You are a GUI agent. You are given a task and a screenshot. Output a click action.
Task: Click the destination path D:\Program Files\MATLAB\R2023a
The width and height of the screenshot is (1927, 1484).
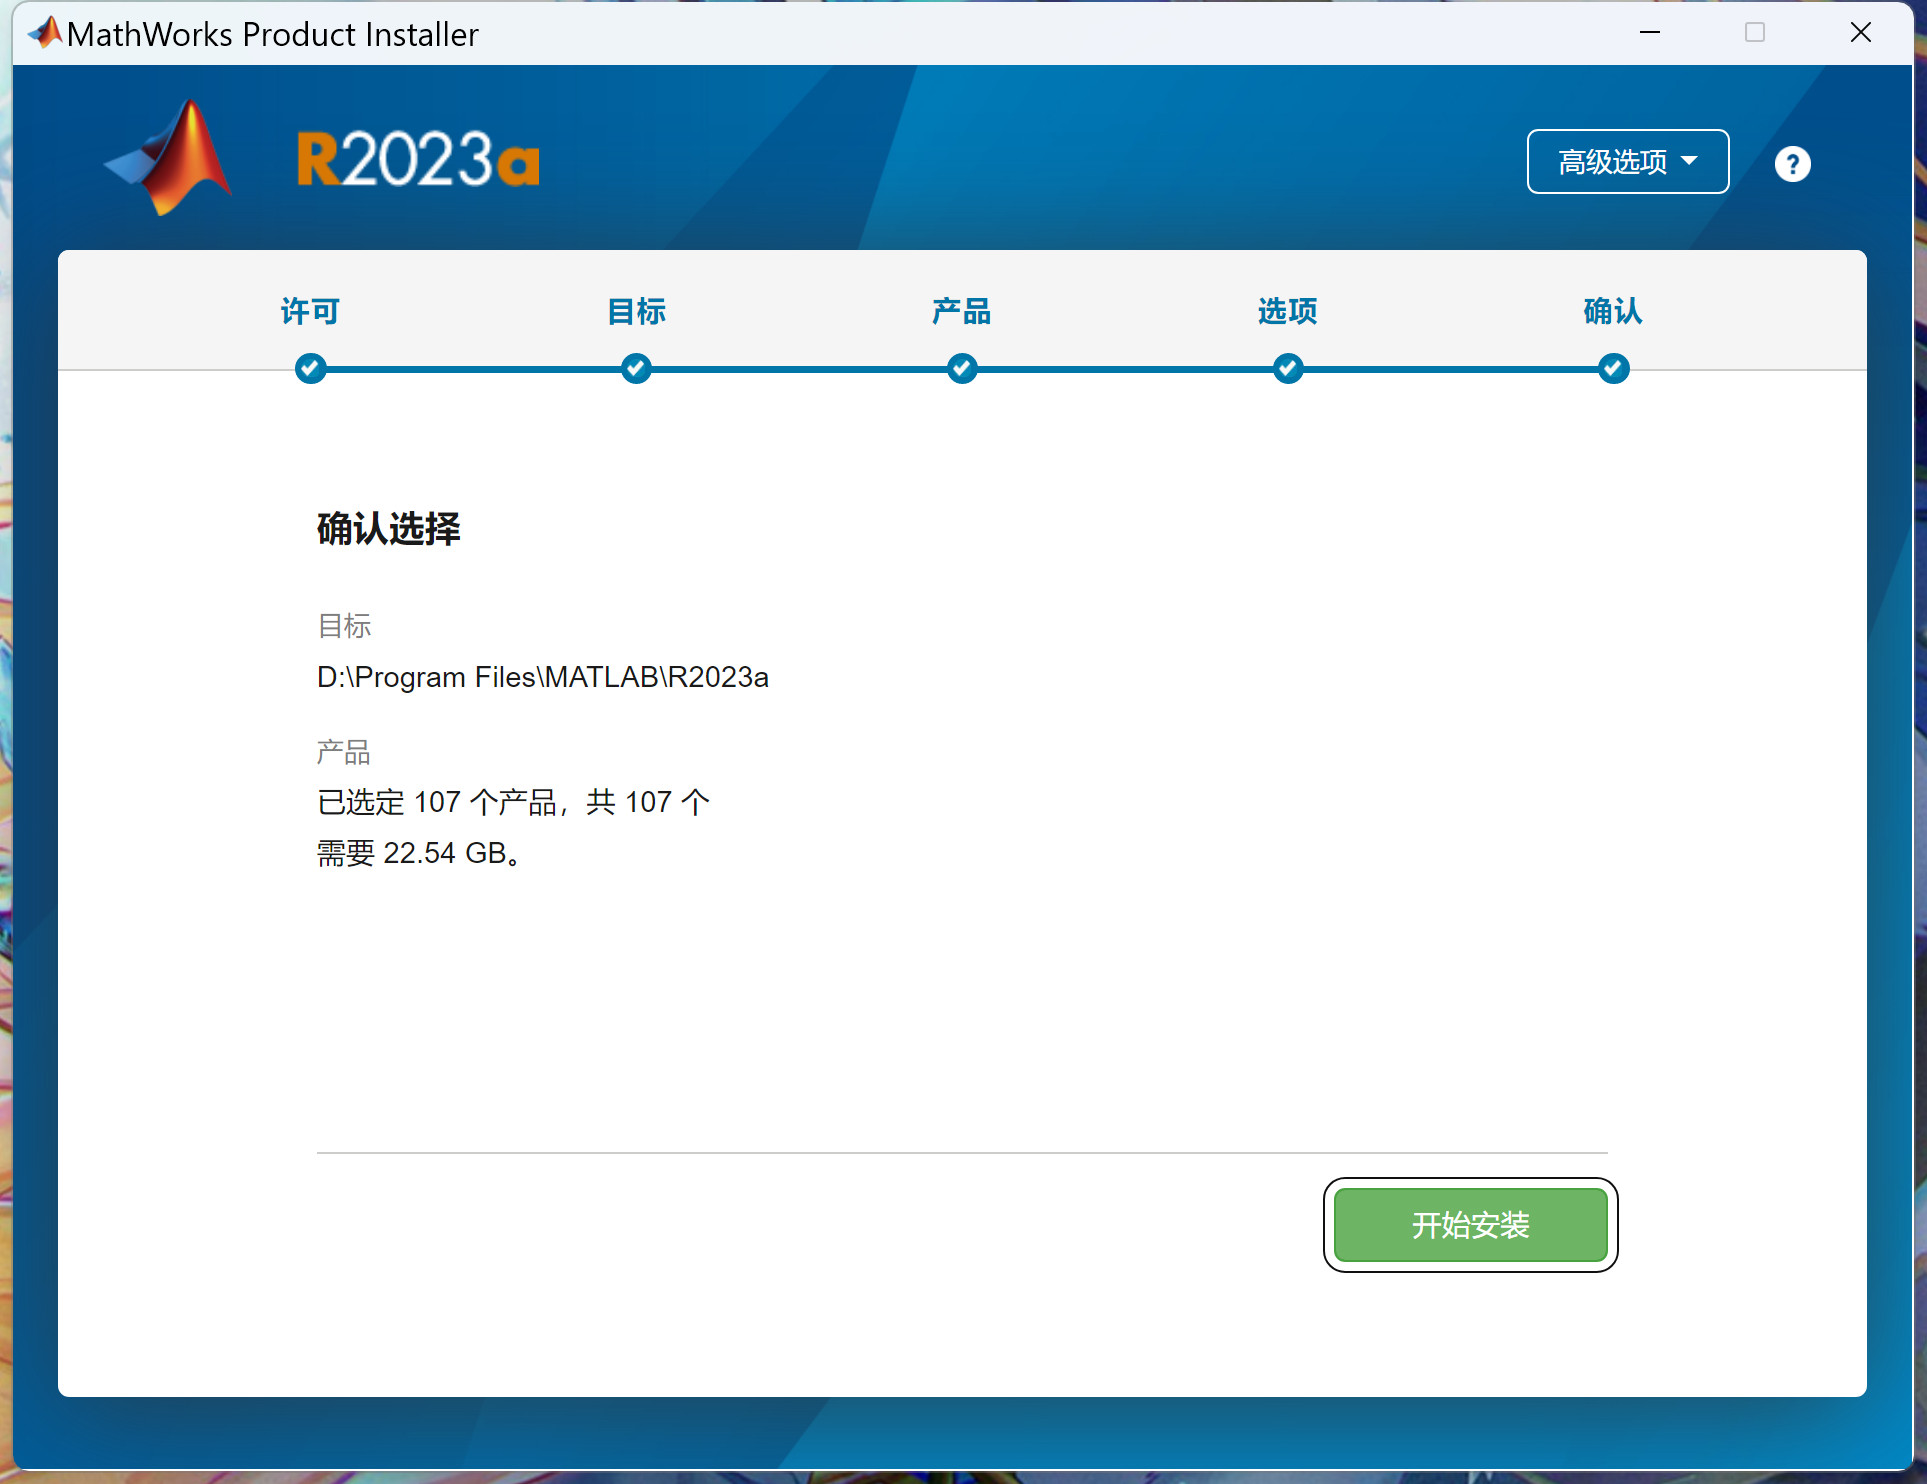[542, 677]
